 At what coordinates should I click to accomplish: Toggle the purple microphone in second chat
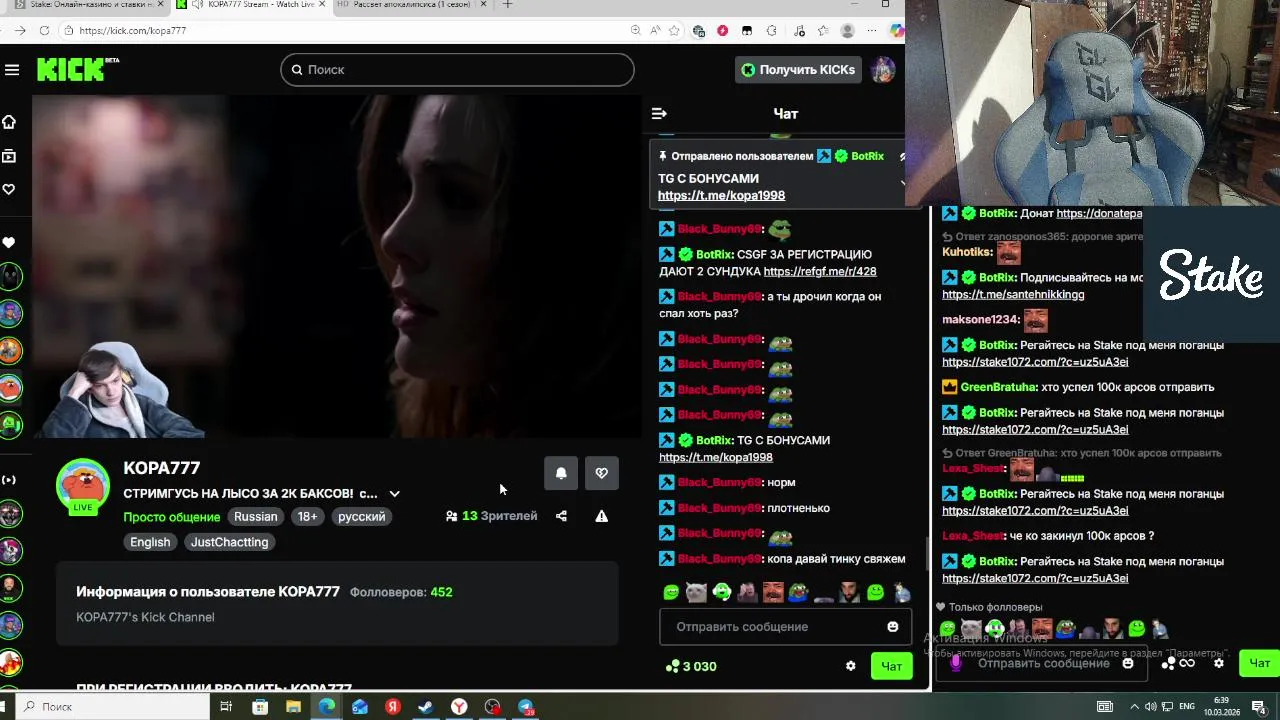pos(956,663)
